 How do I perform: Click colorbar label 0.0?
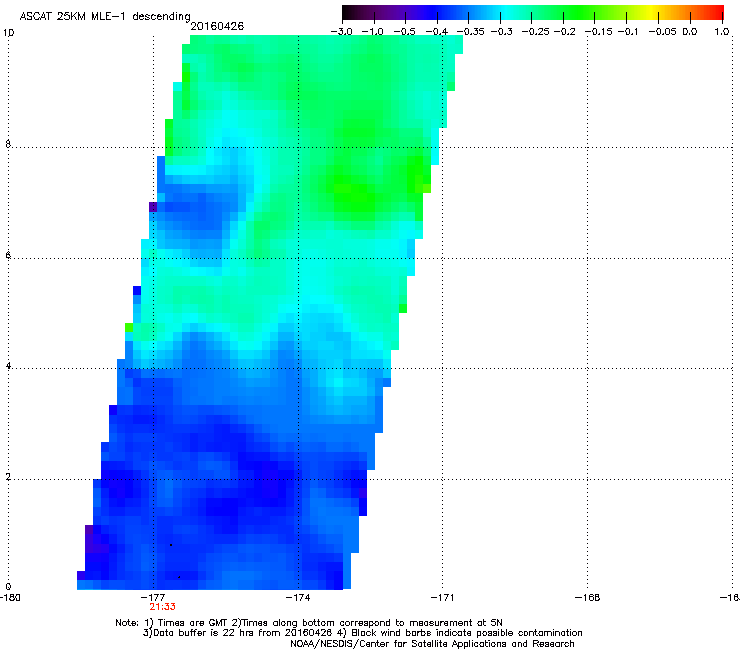[690, 32]
